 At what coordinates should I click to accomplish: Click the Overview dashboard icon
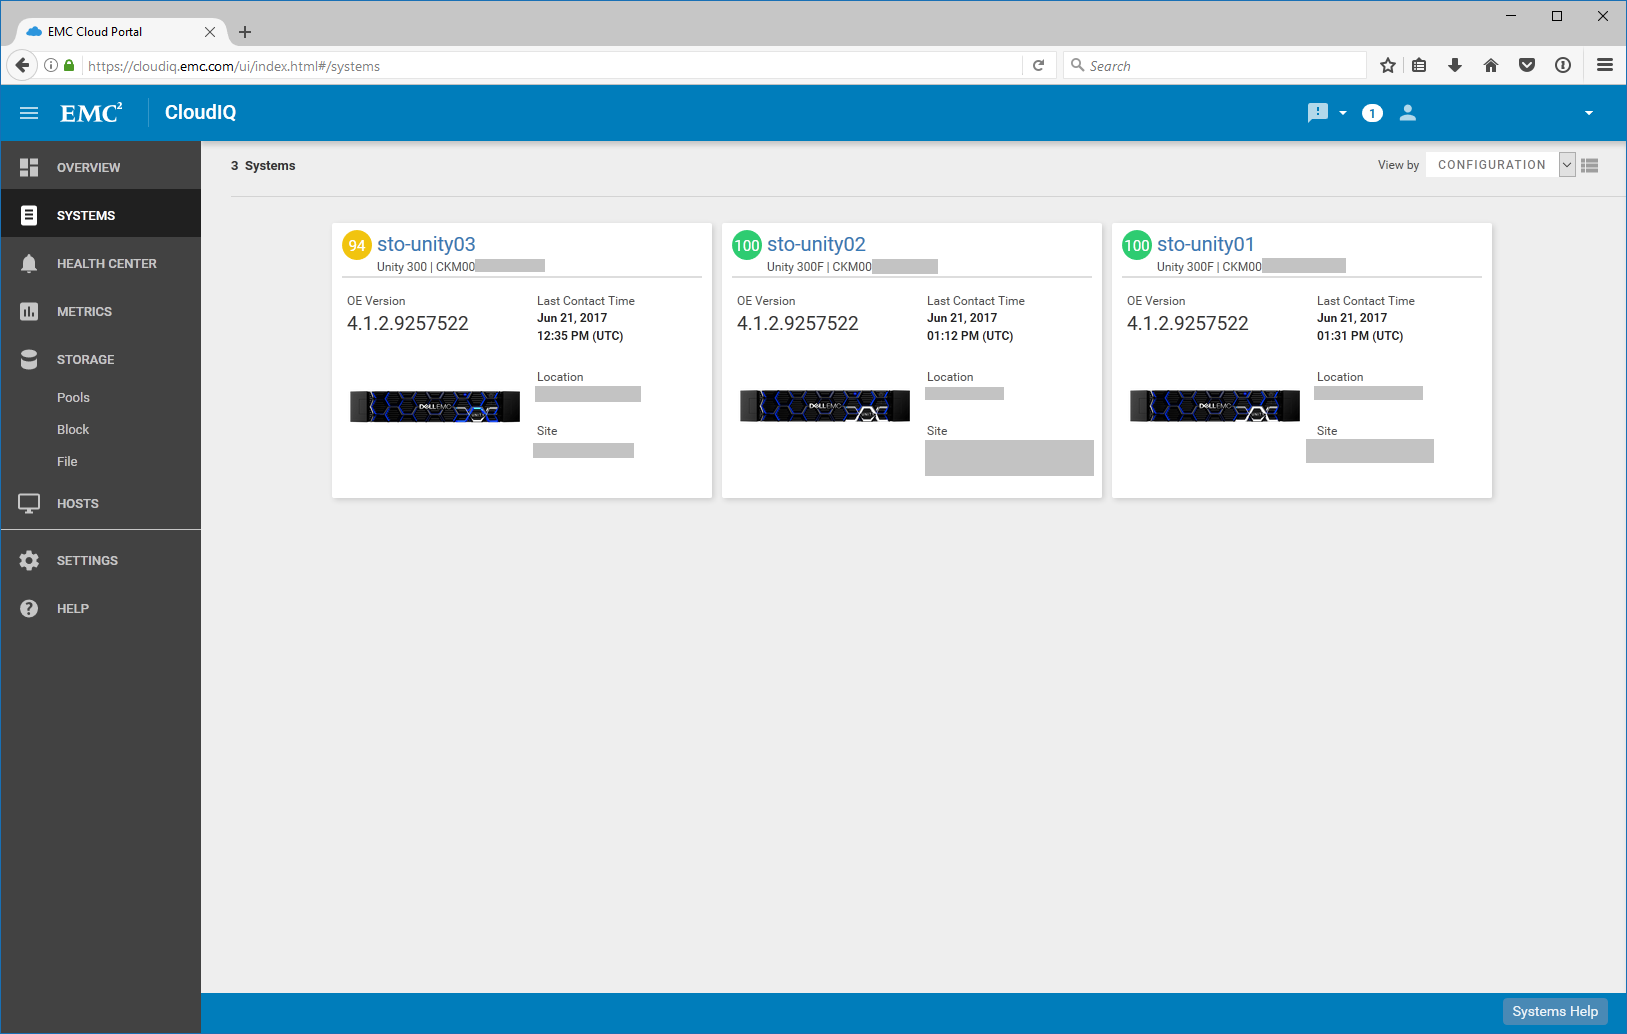click(29, 167)
